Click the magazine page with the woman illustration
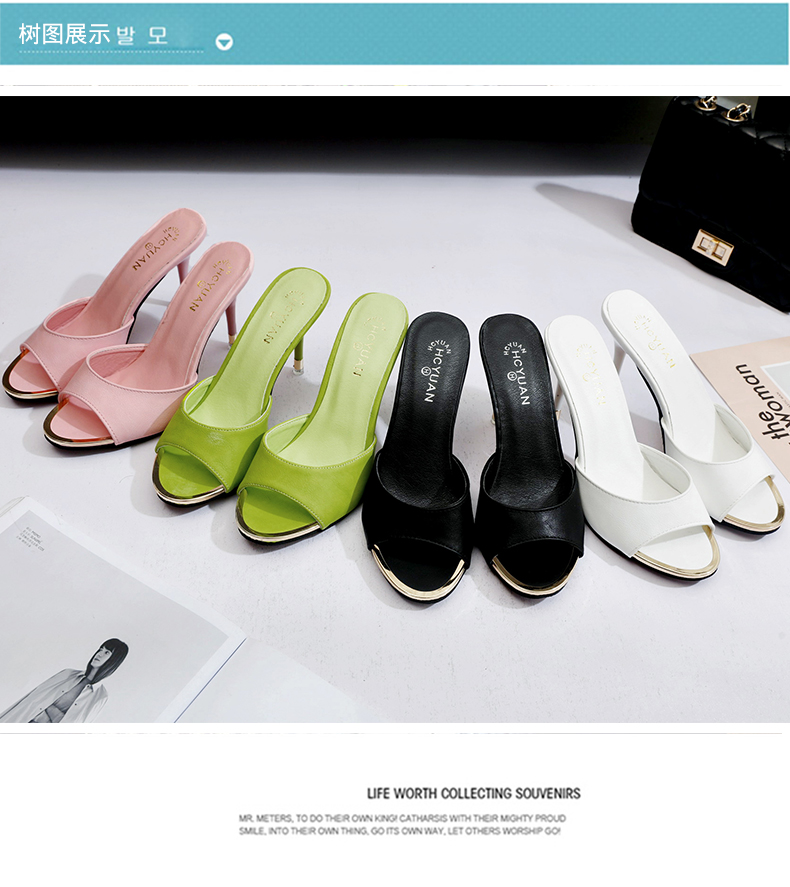Screen dimensions: 790x887 pos(122,611)
